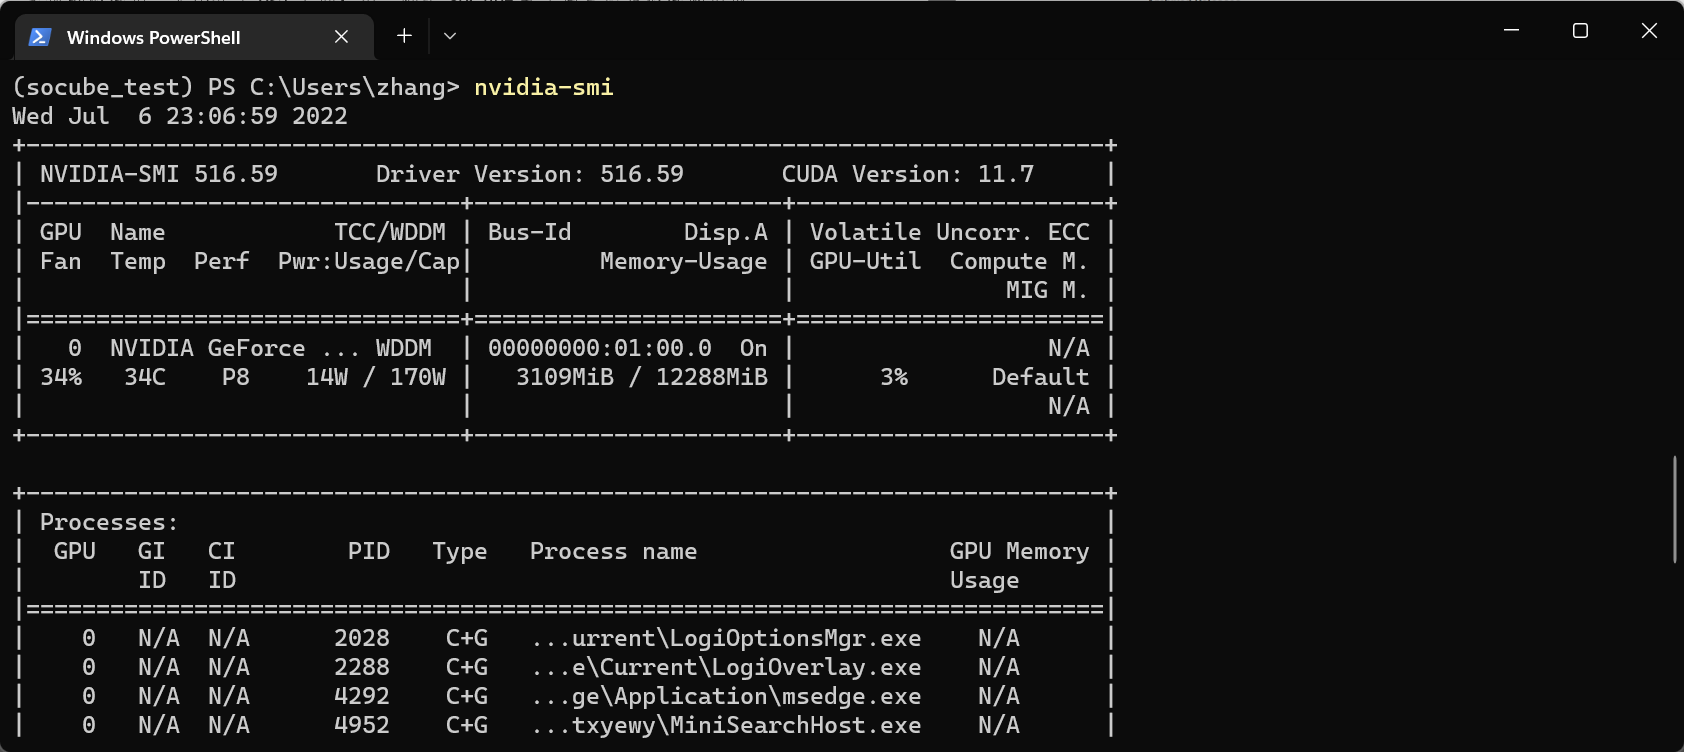The image size is (1684, 752).
Task: Click PID 2028 in the process list
Action: (x=362, y=638)
